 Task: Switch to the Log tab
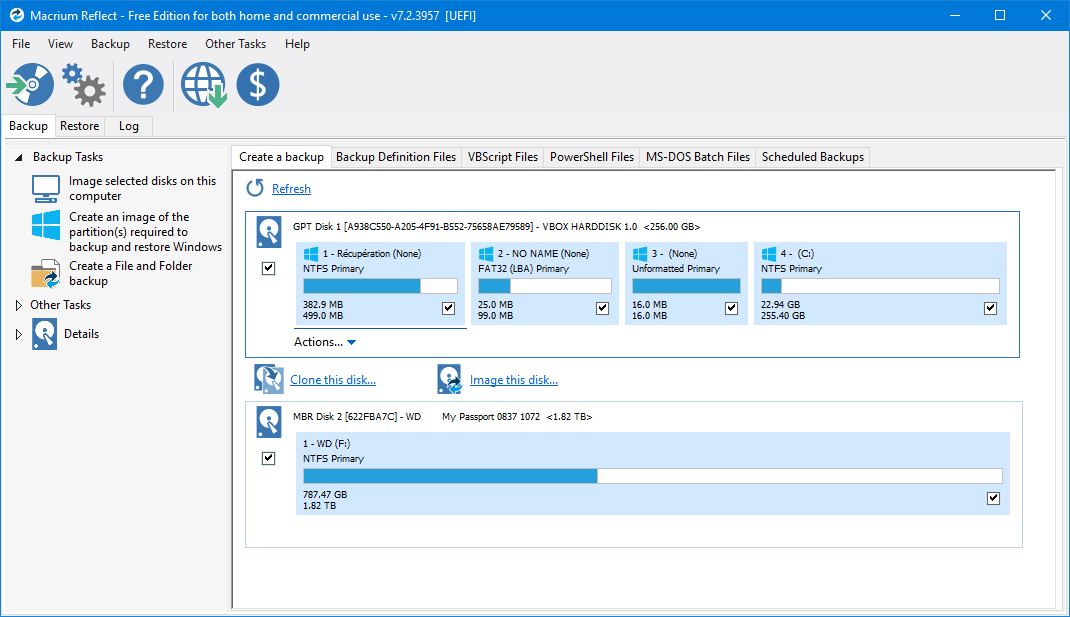tap(128, 126)
